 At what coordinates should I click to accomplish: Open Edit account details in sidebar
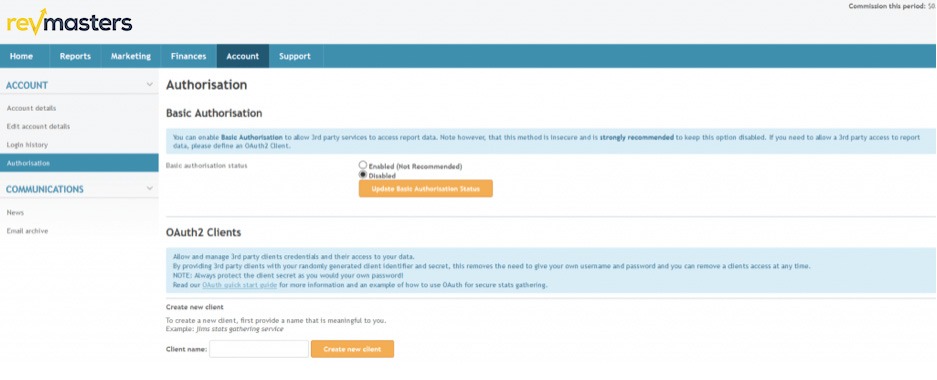tap(38, 127)
